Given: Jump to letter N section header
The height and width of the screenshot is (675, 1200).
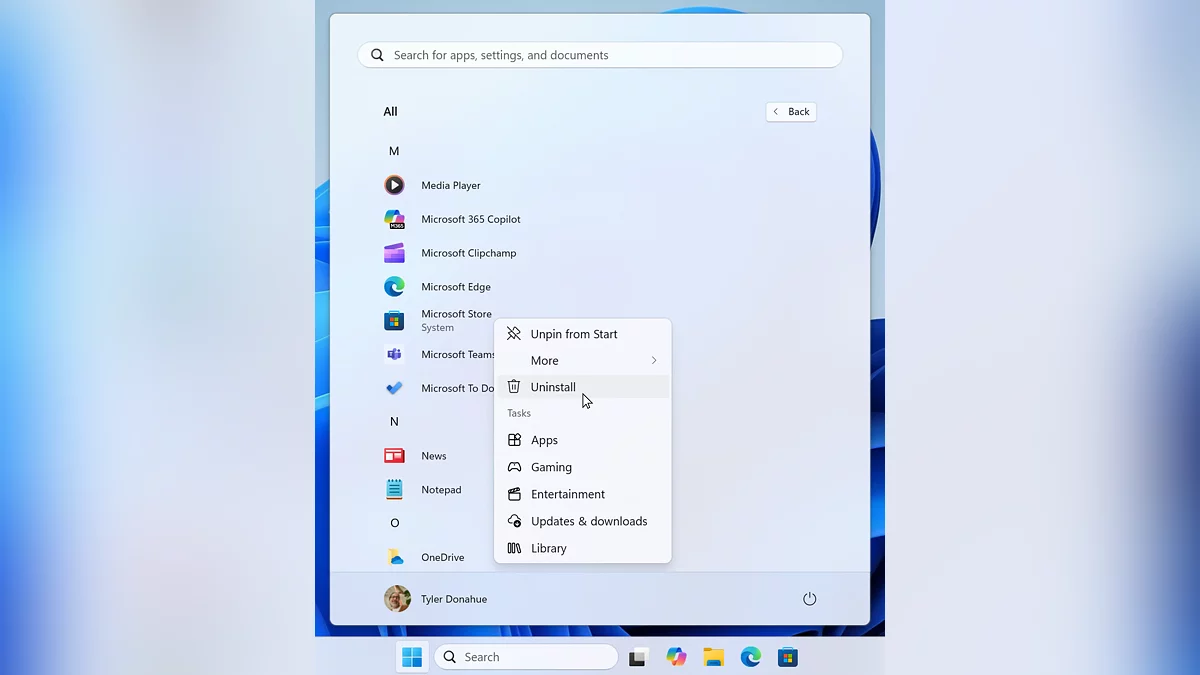Looking at the screenshot, I should [x=394, y=422].
